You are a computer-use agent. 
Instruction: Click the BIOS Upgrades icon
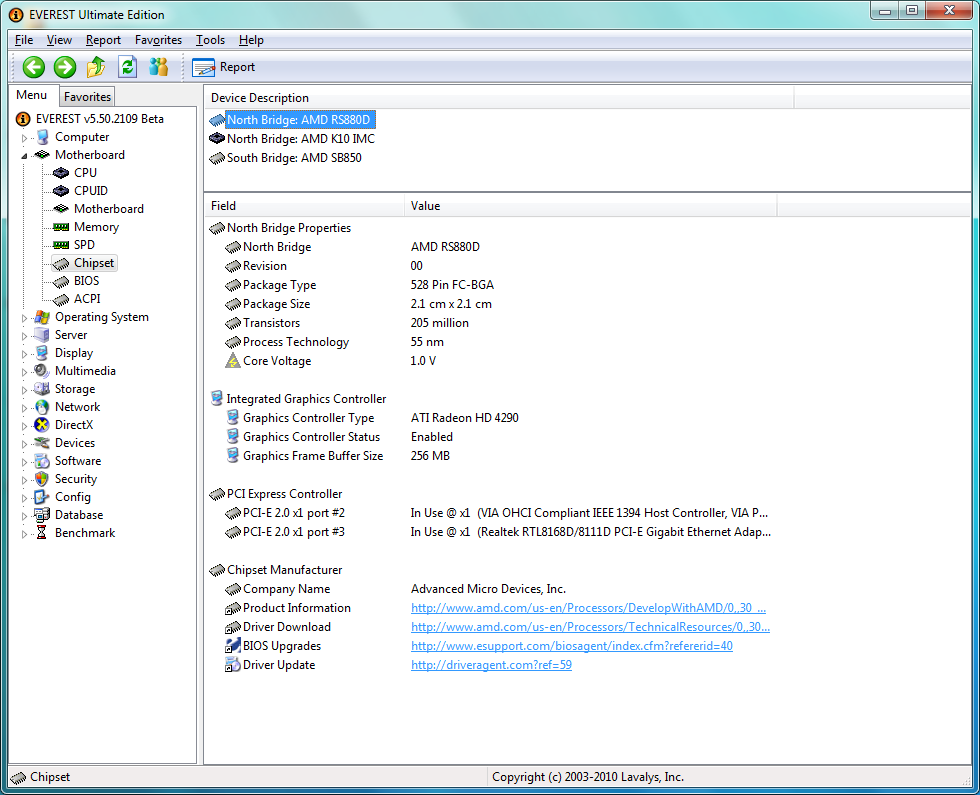(x=232, y=646)
